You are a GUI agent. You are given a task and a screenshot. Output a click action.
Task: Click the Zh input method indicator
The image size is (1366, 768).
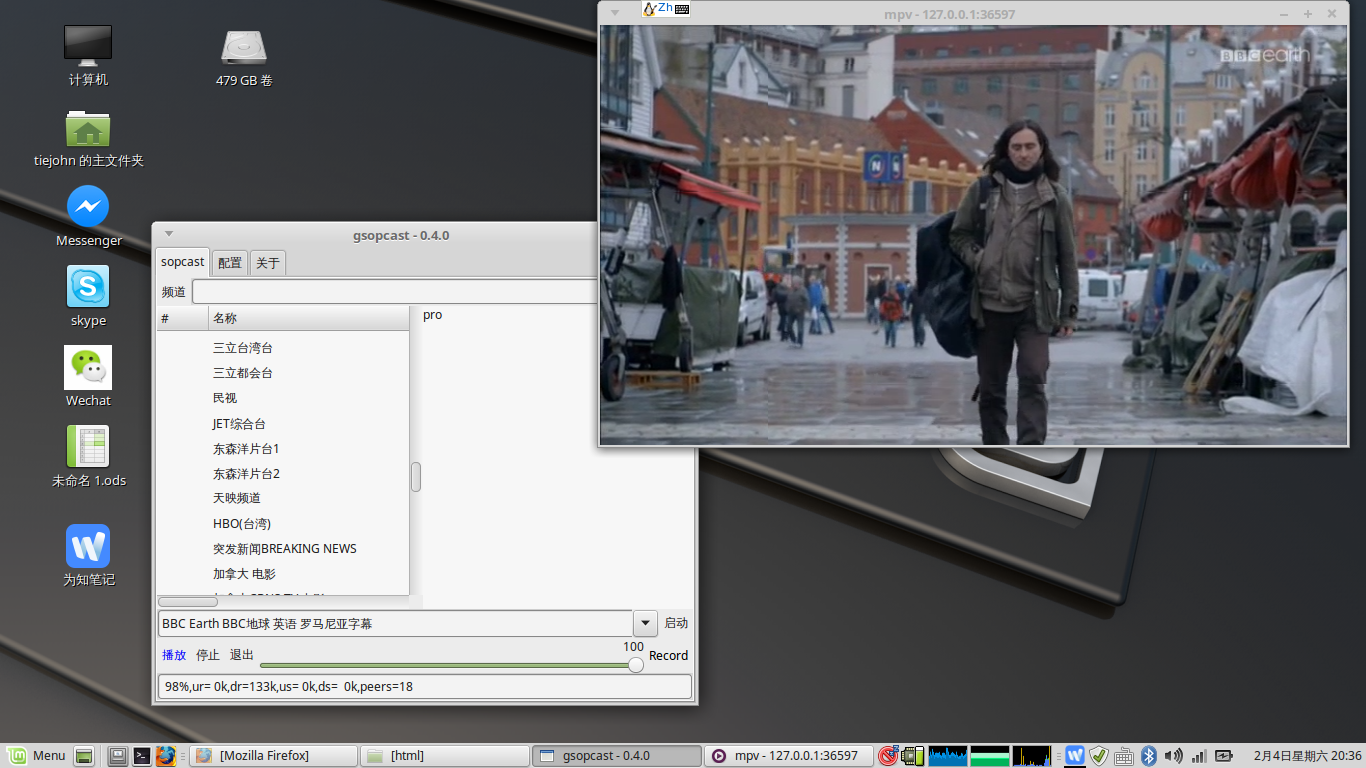pos(666,8)
